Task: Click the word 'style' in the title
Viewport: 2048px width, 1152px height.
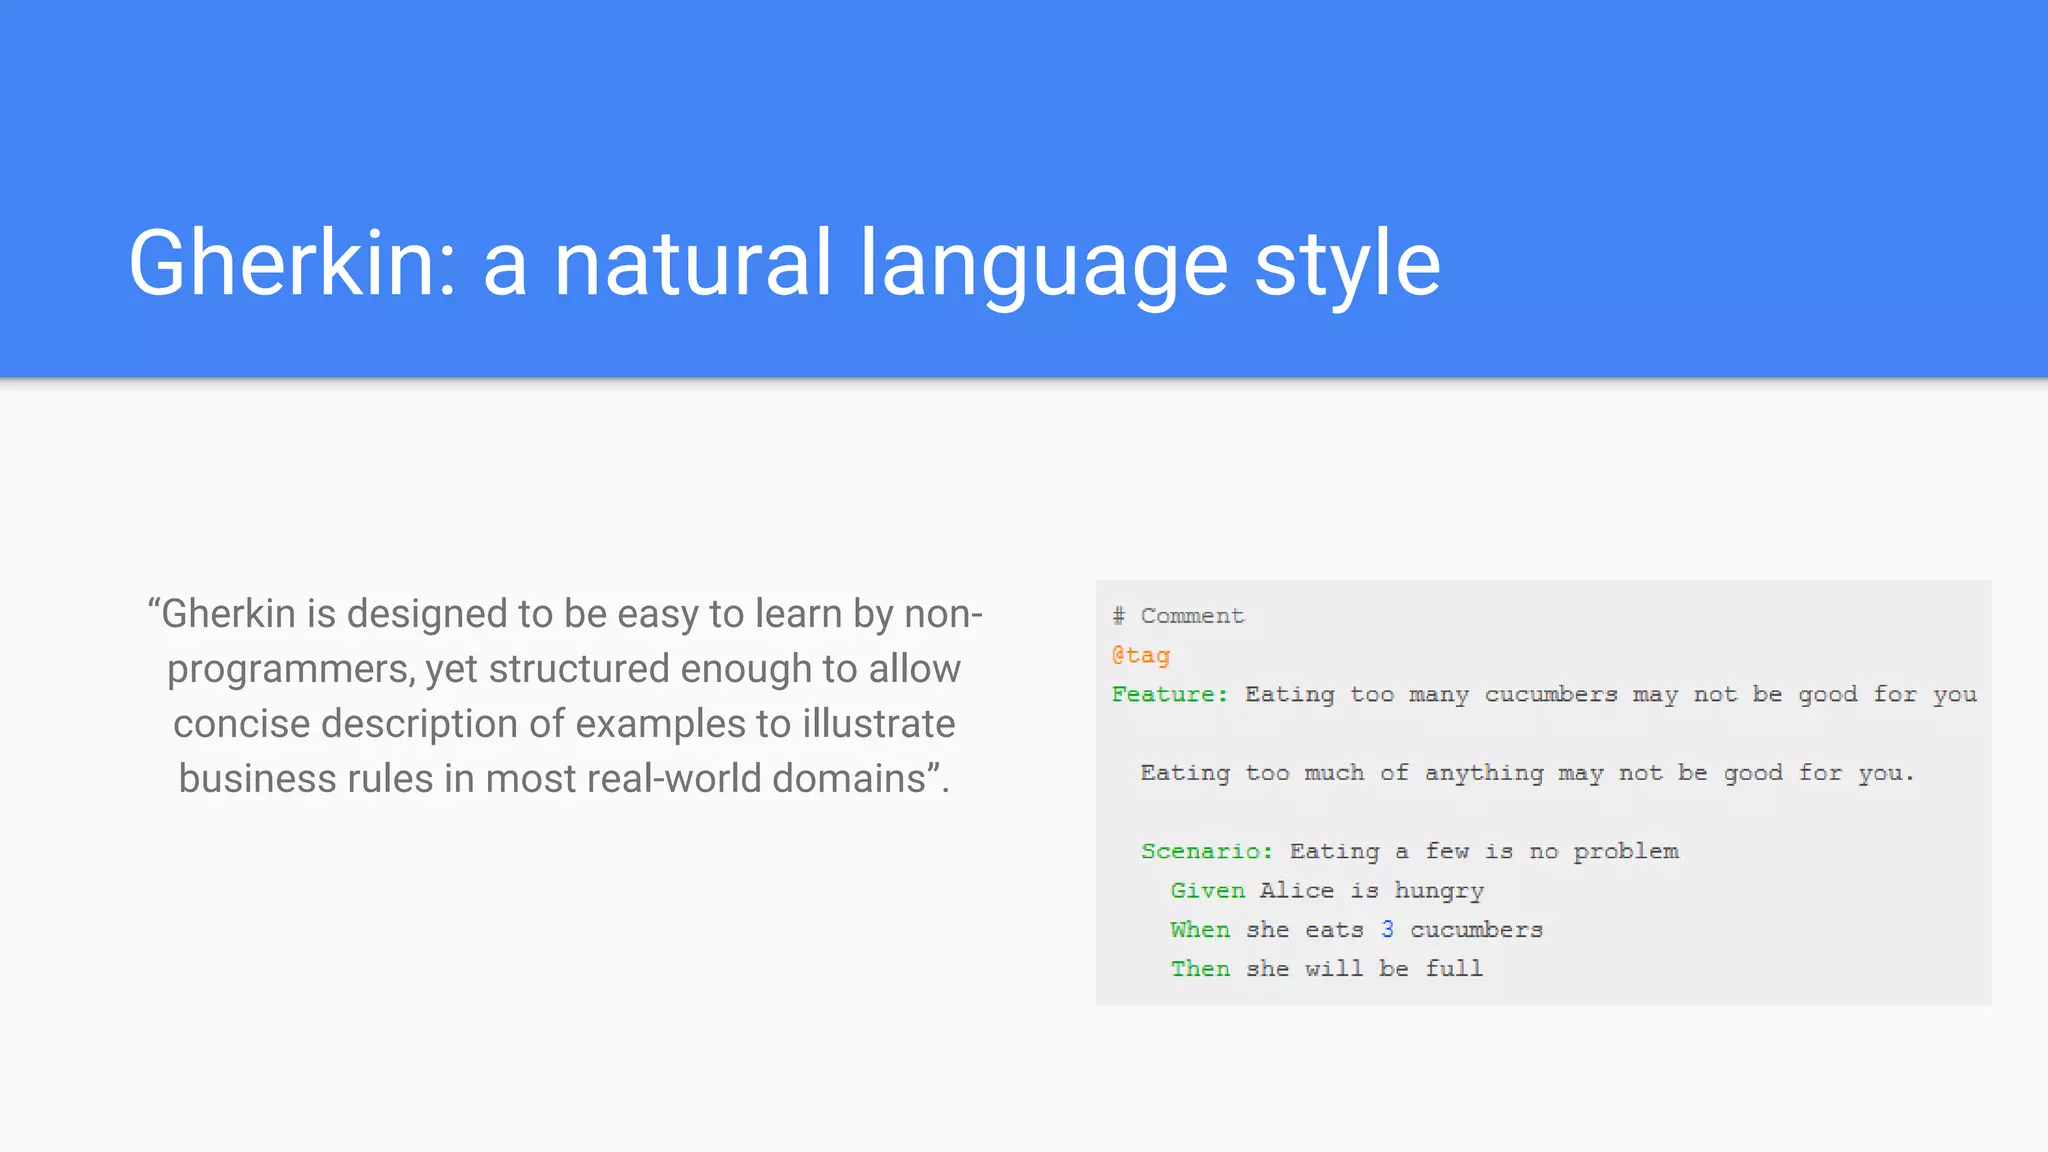Action: point(1346,263)
